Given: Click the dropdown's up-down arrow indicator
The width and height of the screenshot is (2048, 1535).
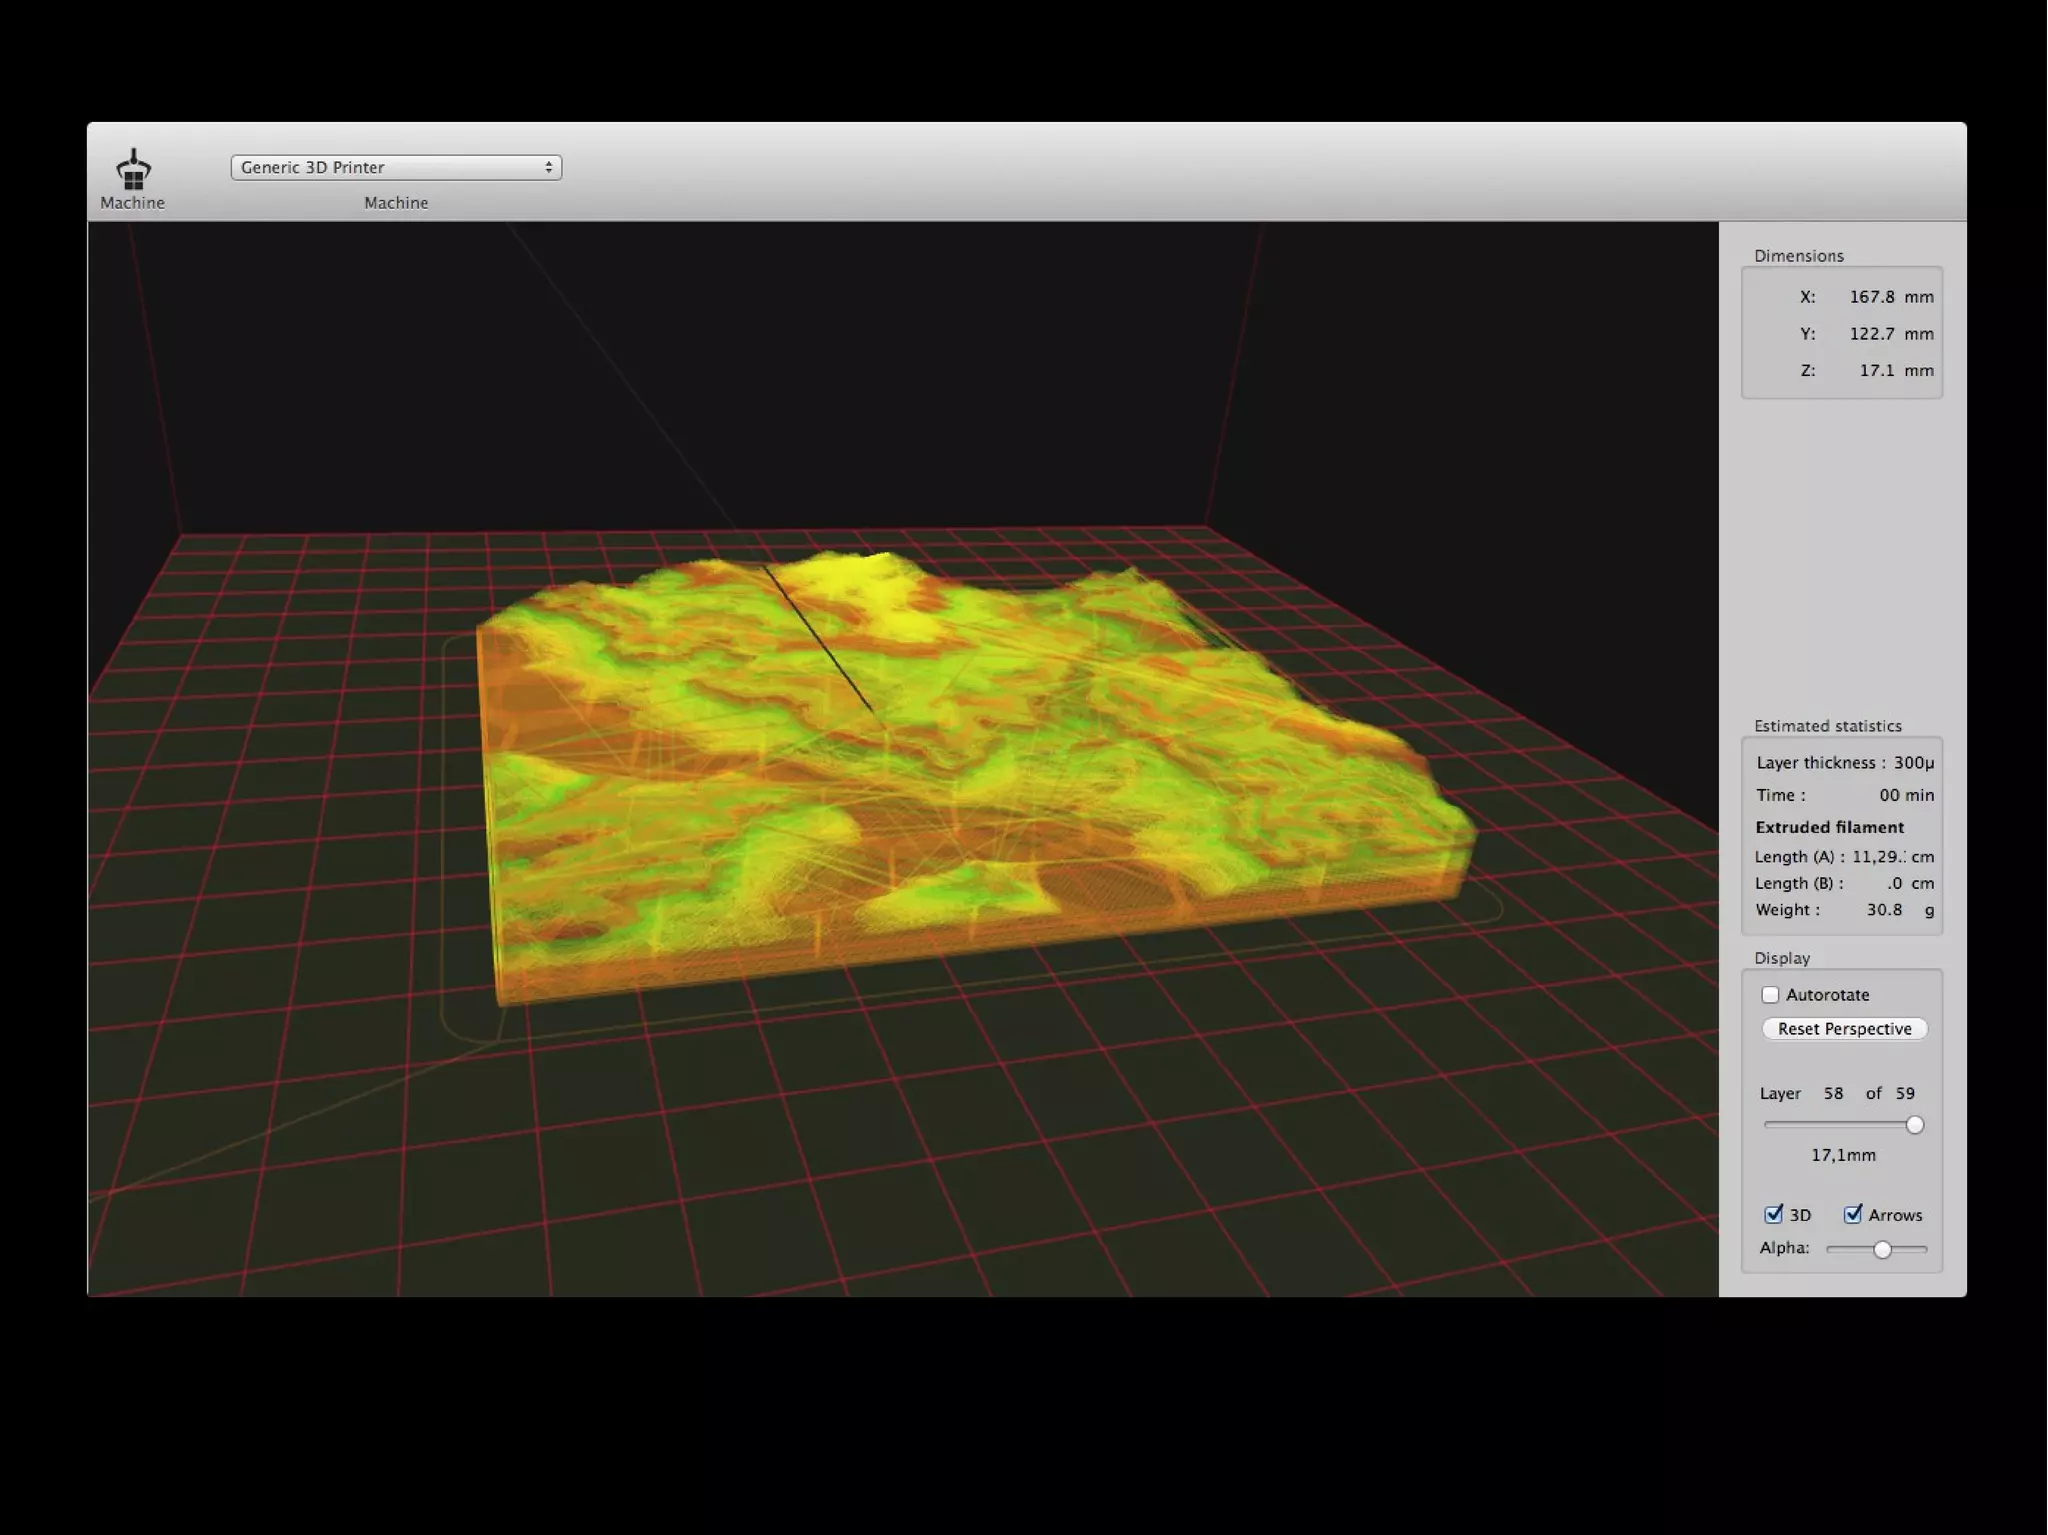Looking at the screenshot, I should coord(548,167).
